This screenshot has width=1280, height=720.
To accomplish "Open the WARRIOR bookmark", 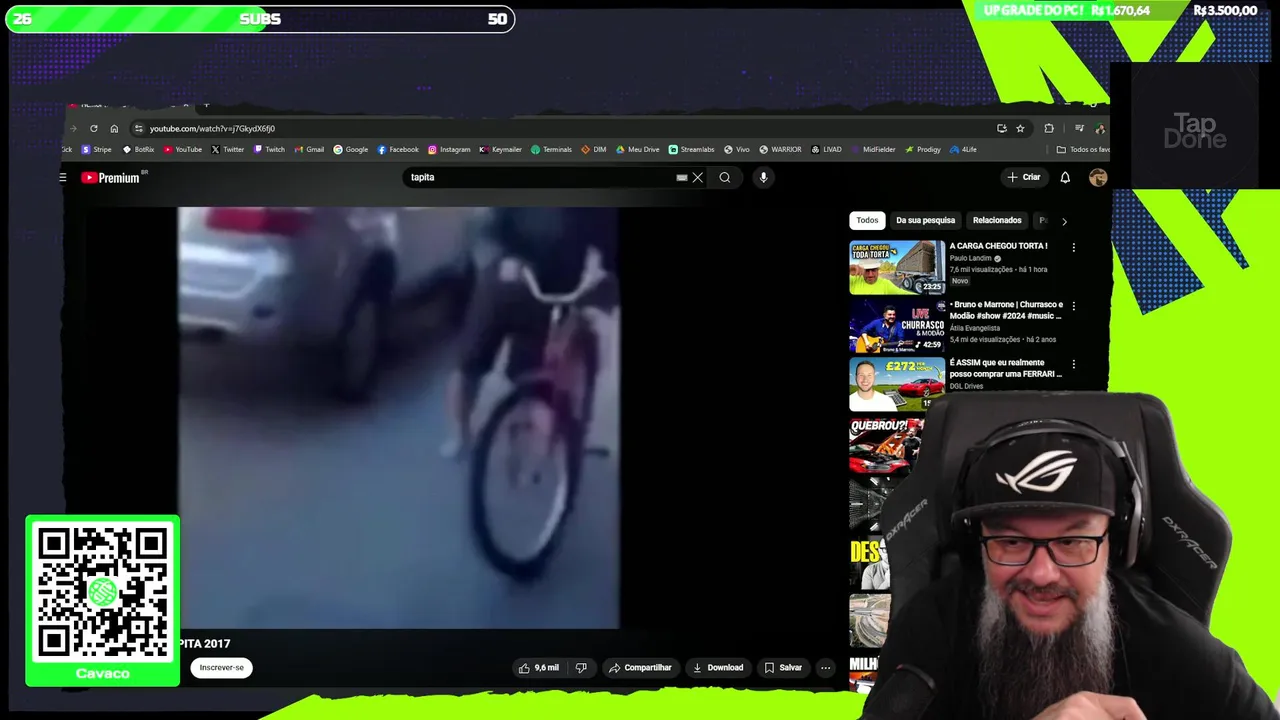I will (x=780, y=149).
